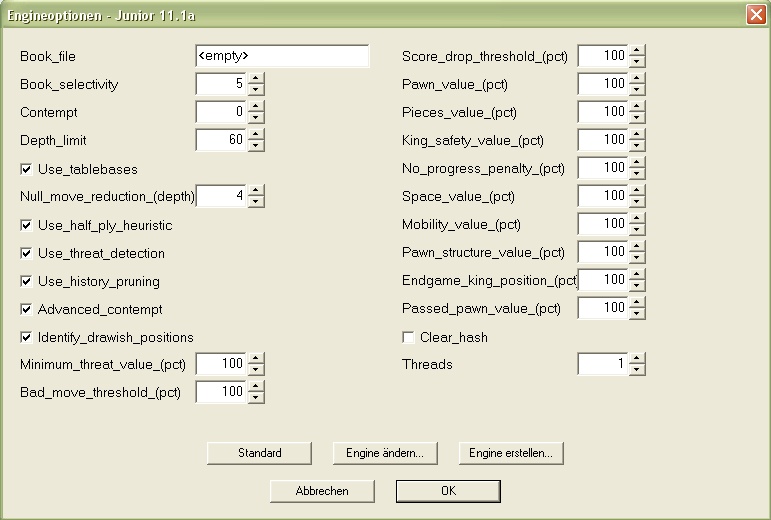This screenshot has width=771, height=520.
Task: Decrease Space_value with down arrow
Action: (637, 202)
